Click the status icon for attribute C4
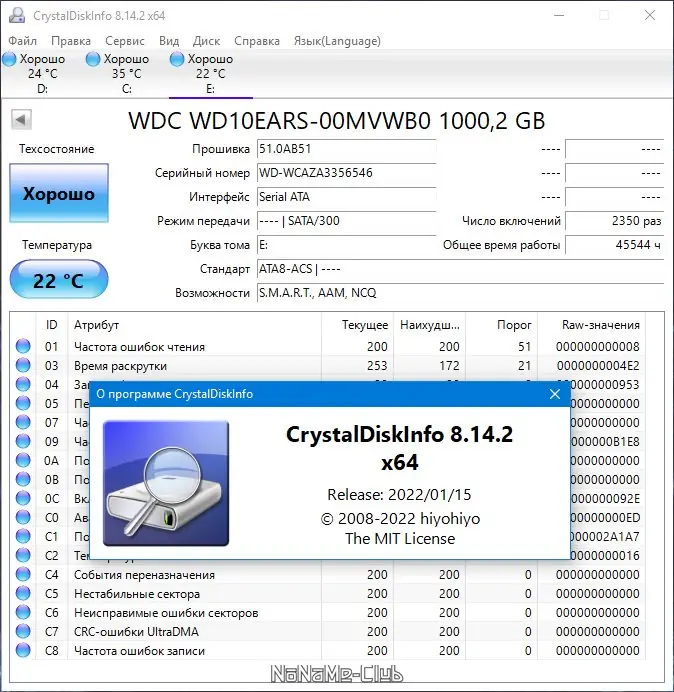The height and width of the screenshot is (692, 674). 23,574
